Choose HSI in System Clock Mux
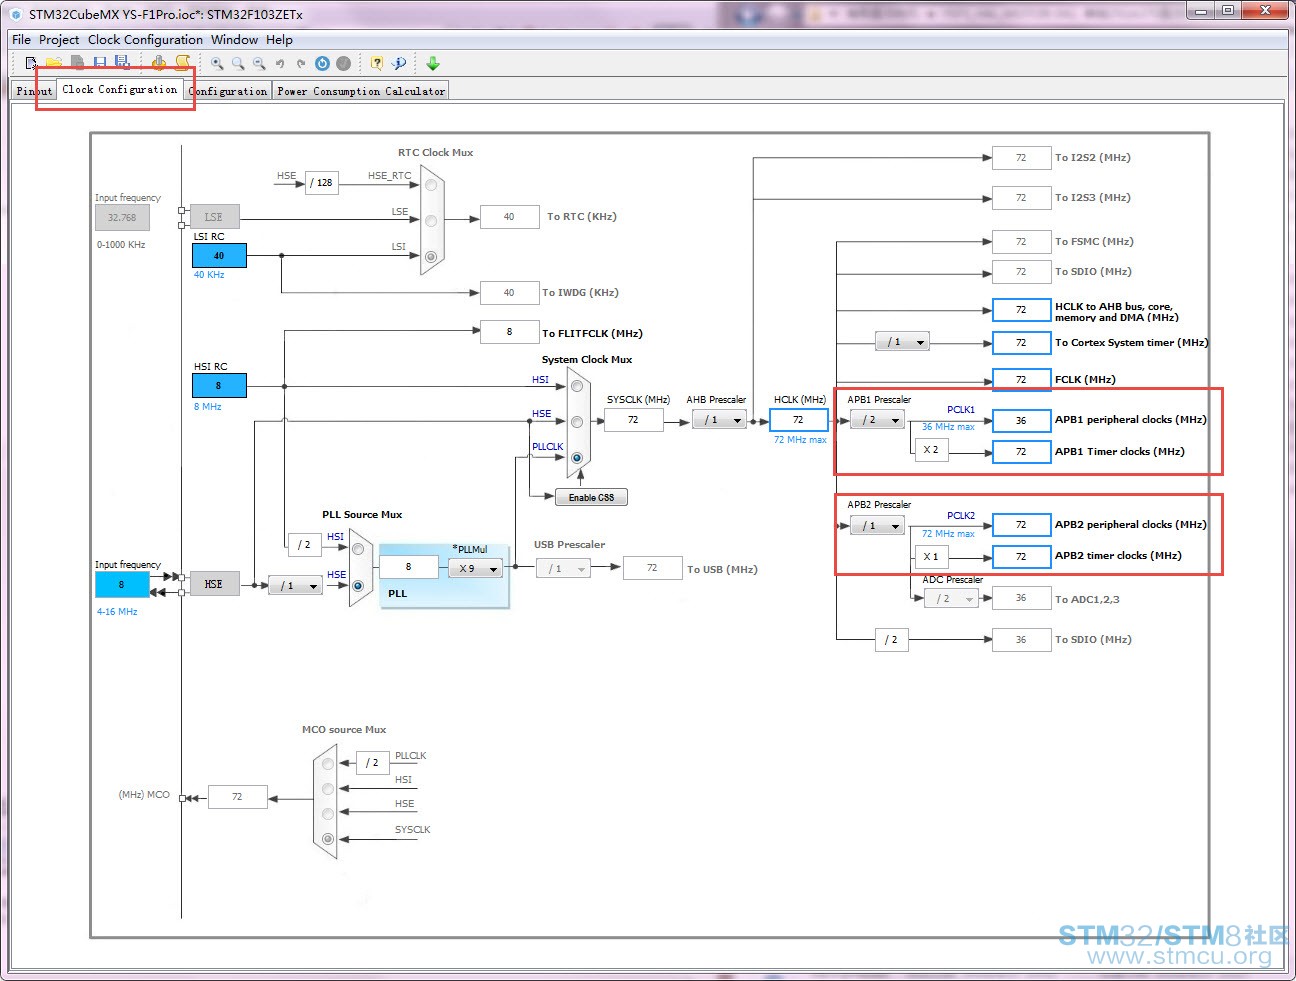Viewport: 1296px width, 981px height. [577, 386]
